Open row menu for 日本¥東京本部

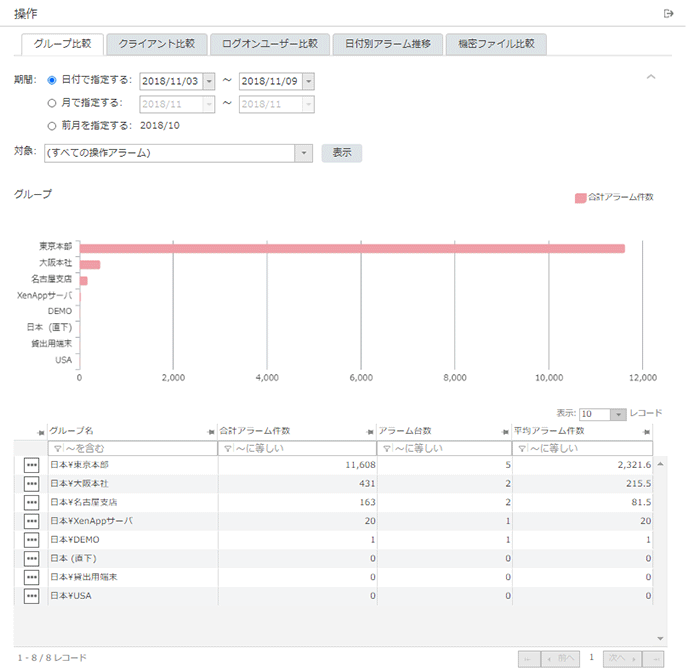coord(31,465)
